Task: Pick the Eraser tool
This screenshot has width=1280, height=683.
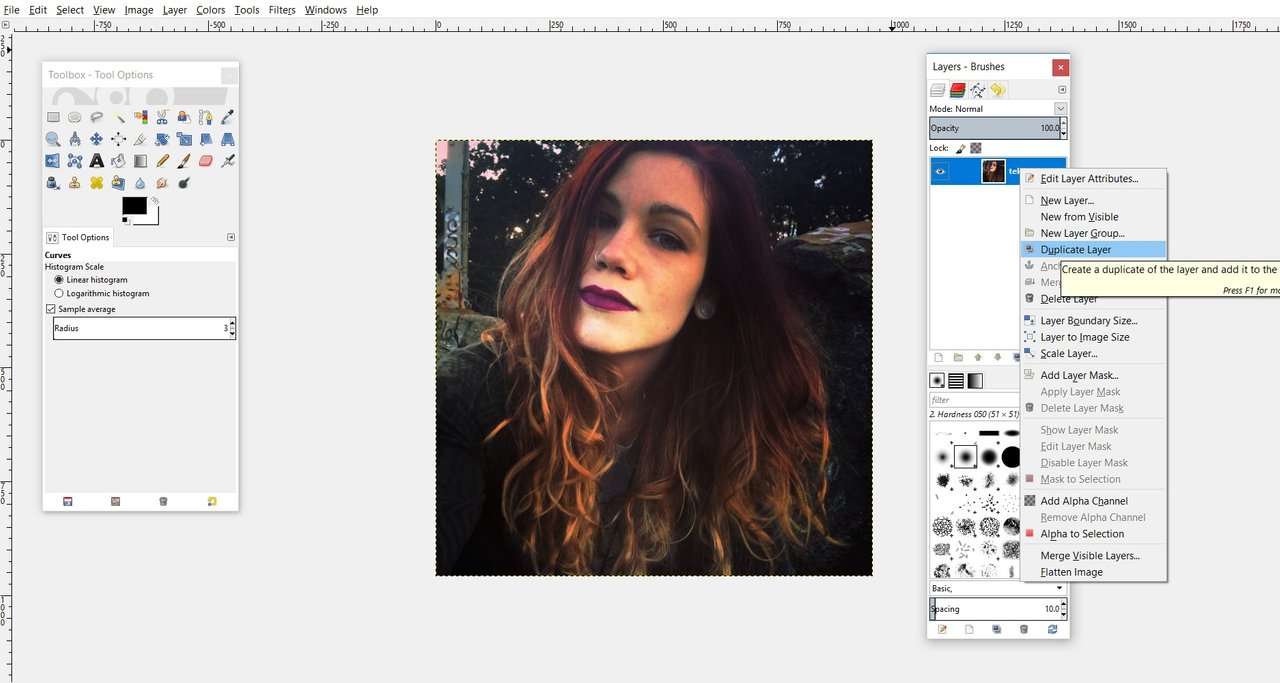Action: (x=206, y=160)
